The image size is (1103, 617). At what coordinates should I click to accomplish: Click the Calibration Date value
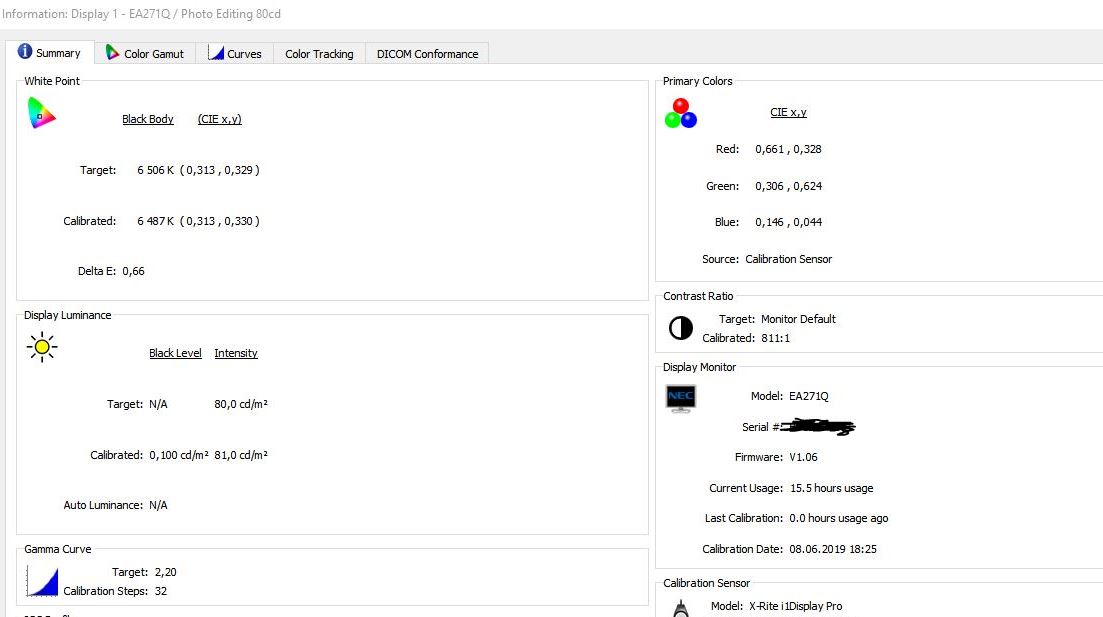tap(833, 549)
